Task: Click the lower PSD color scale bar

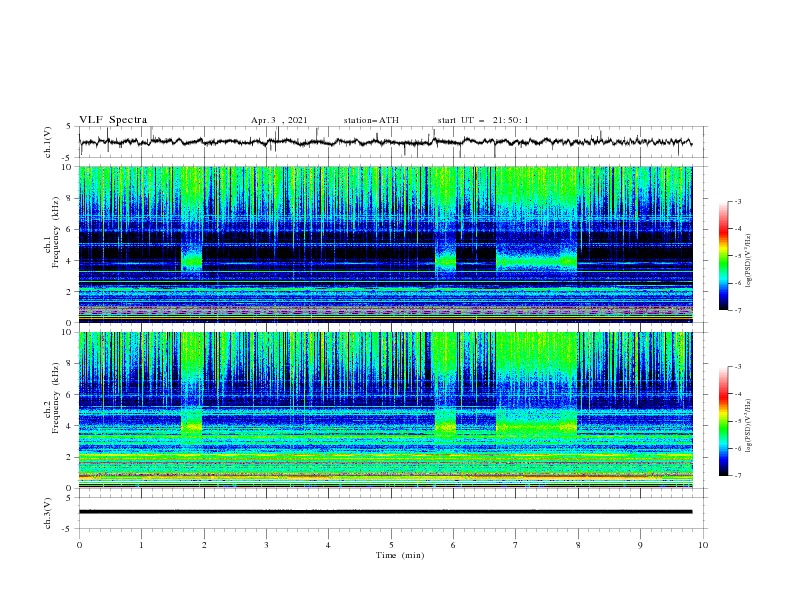Action: (724, 421)
